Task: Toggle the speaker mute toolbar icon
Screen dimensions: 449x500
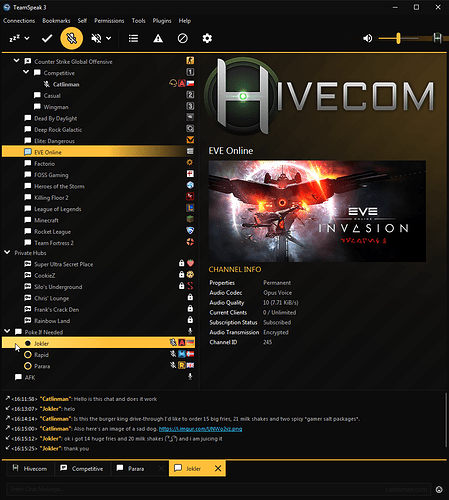Action: 96,38
